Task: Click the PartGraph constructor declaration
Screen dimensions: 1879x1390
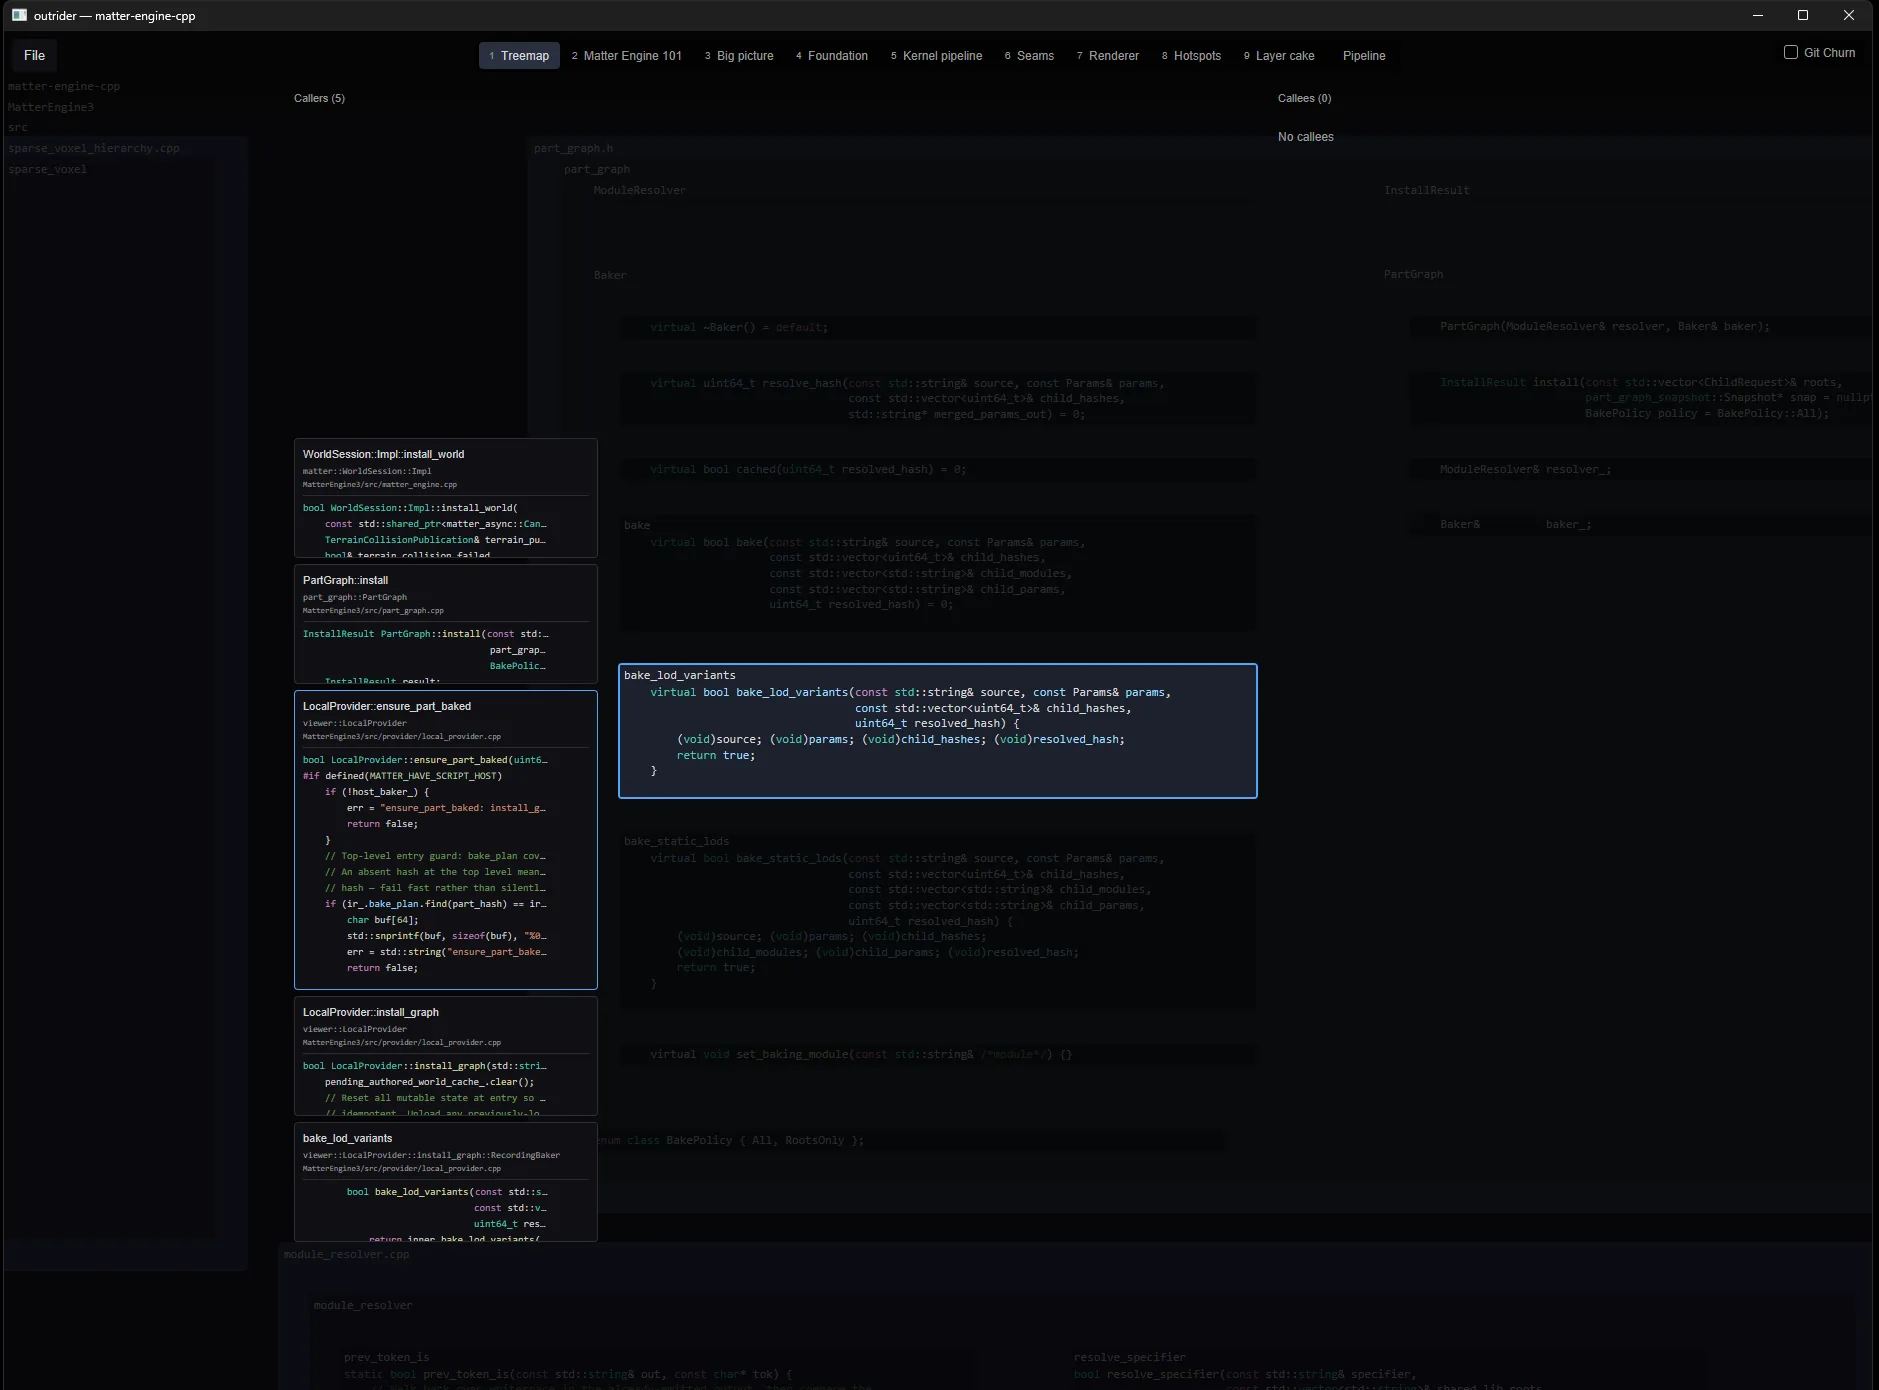Action: click(1605, 326)
